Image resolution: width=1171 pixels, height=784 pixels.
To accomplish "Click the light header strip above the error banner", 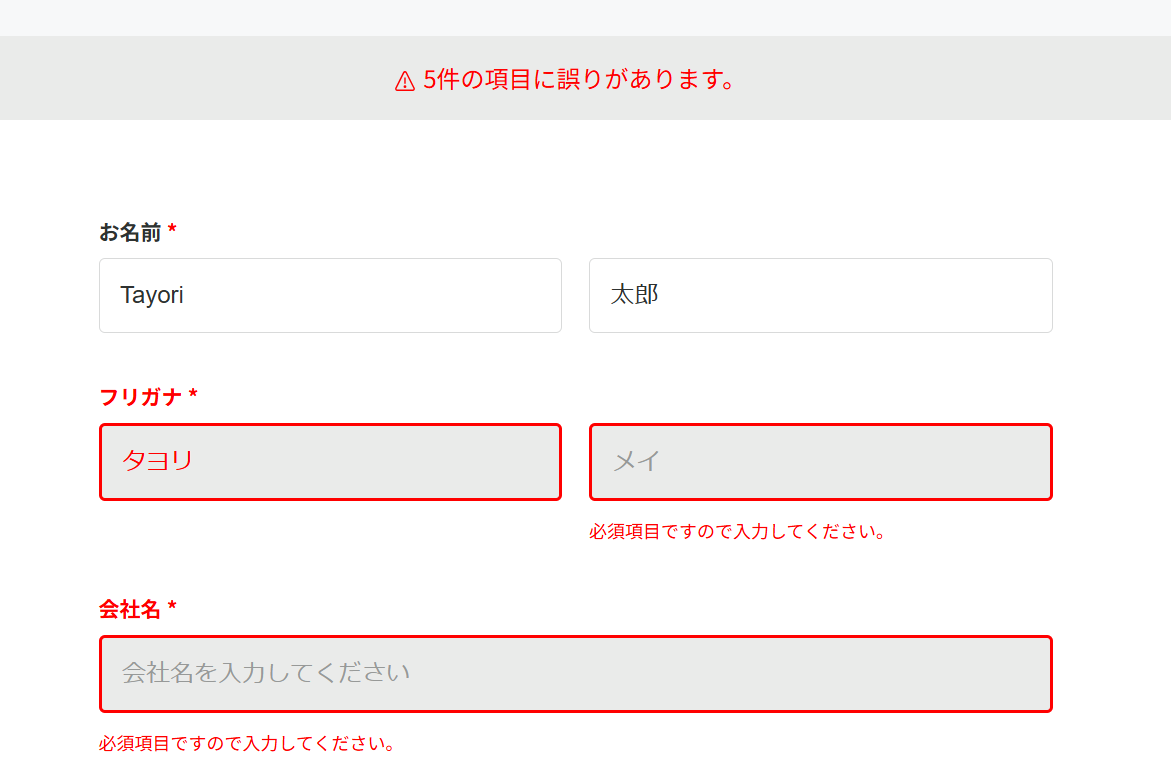I will [585, 17].
